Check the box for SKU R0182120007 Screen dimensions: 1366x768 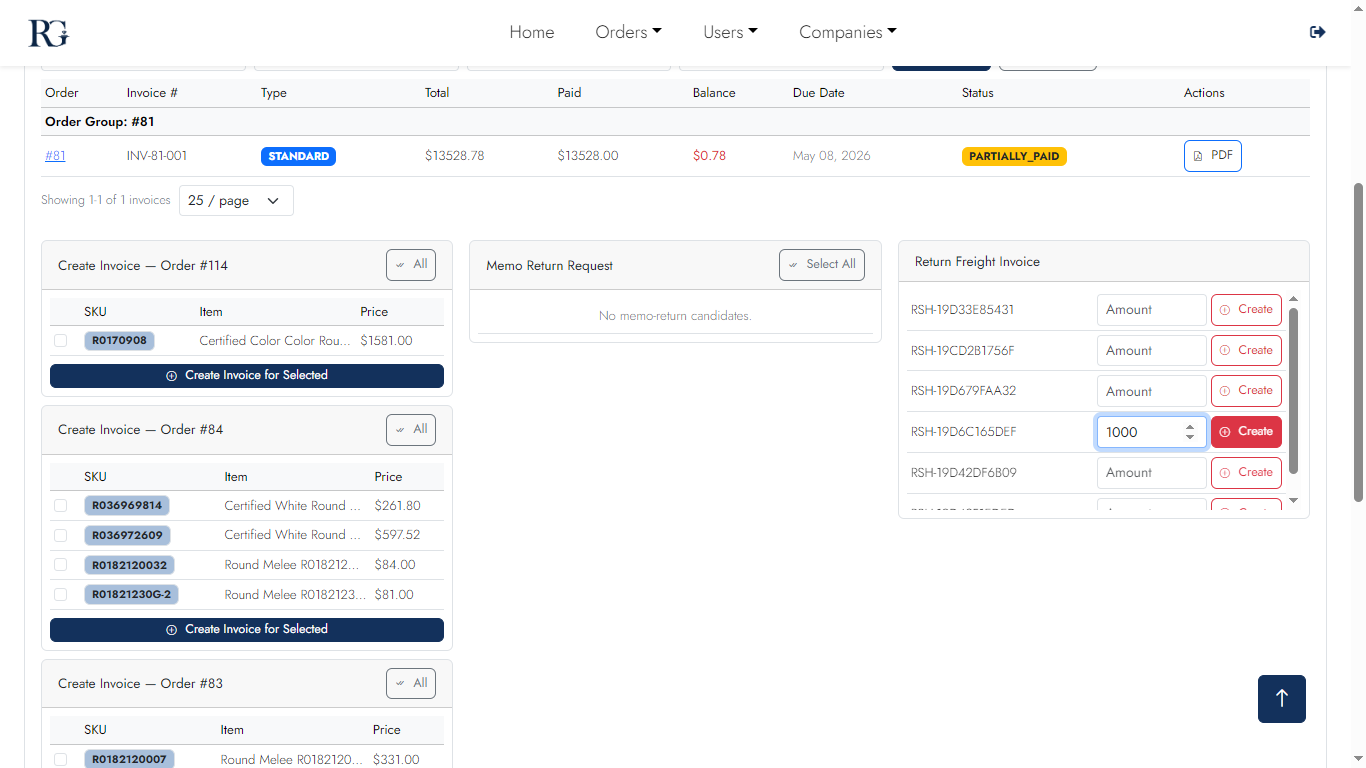60,759
